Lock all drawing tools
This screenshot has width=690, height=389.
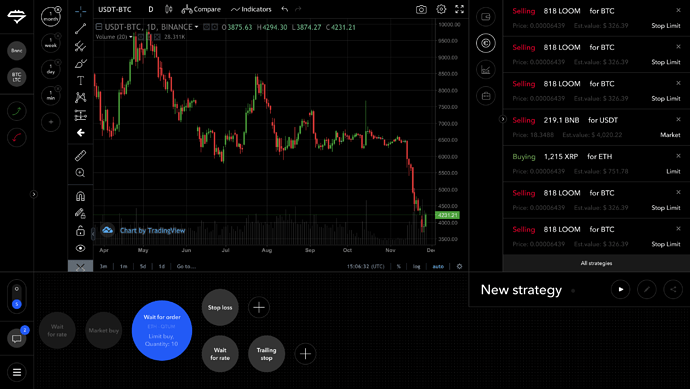pos(81,231)
